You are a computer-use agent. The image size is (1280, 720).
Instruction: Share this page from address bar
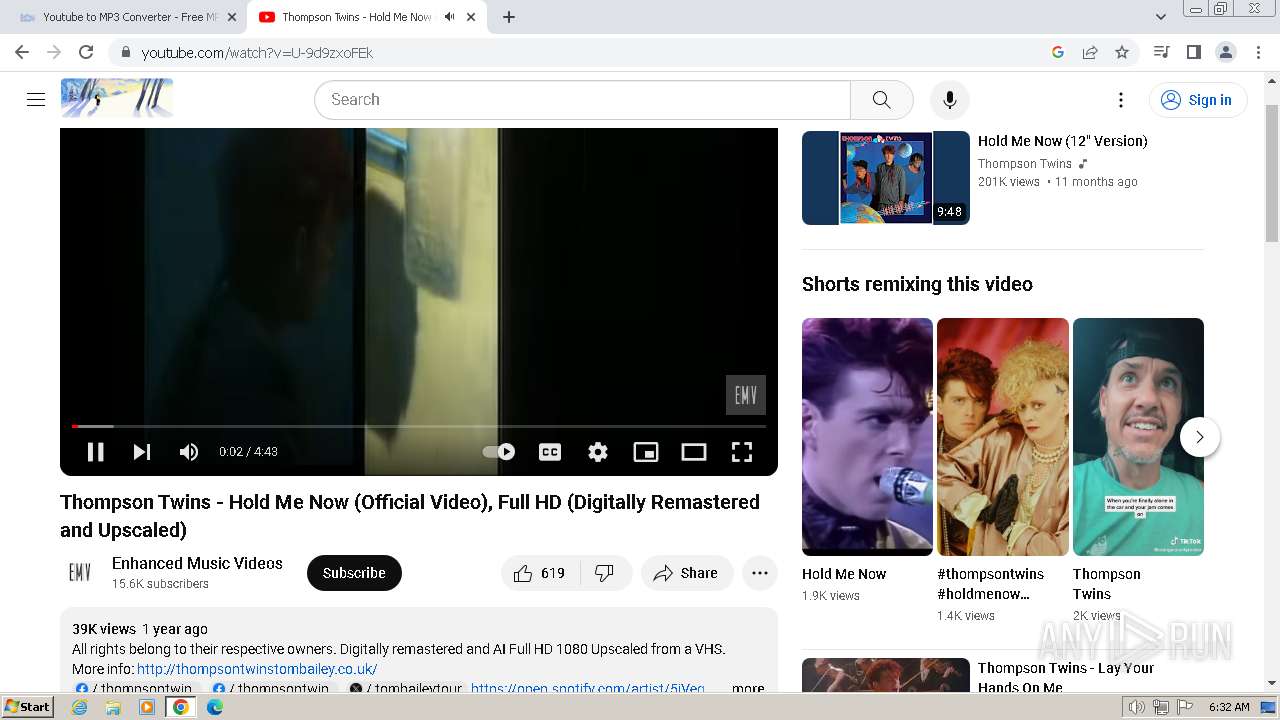pos(1090,52)
